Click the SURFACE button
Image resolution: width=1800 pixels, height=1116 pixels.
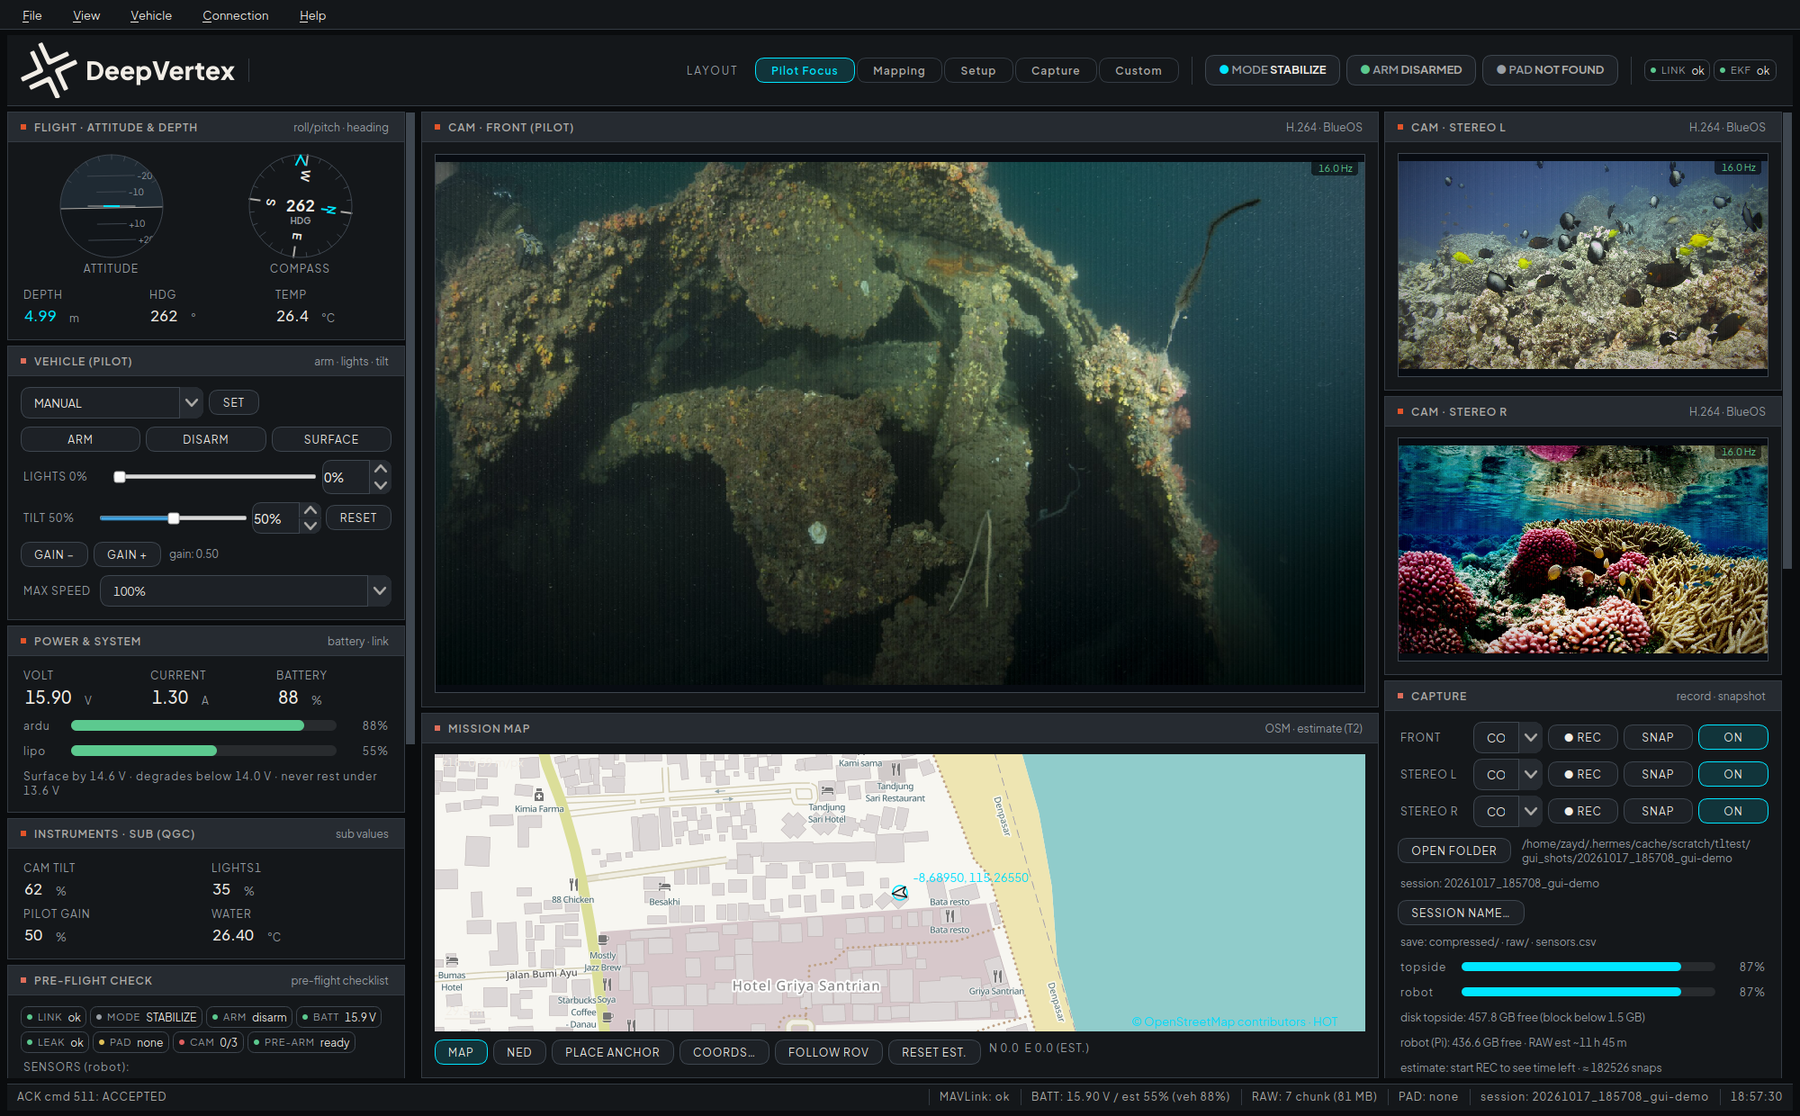[331, 439]
